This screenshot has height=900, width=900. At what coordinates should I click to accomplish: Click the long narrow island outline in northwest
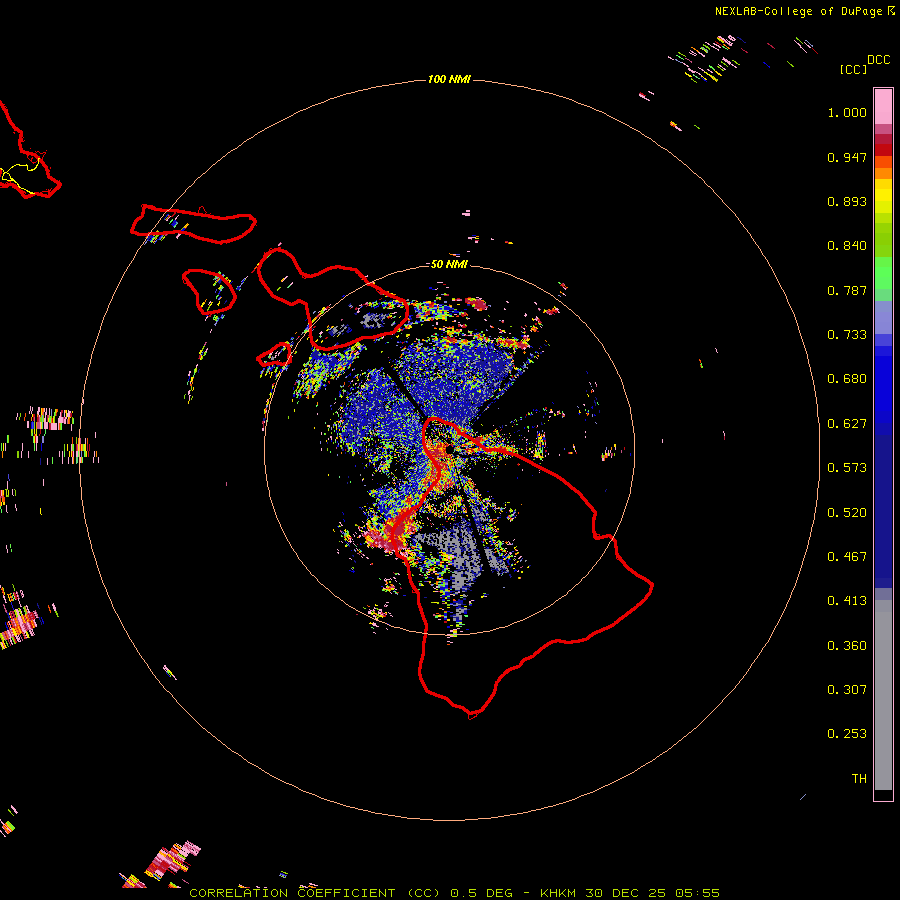click(193, 224)
